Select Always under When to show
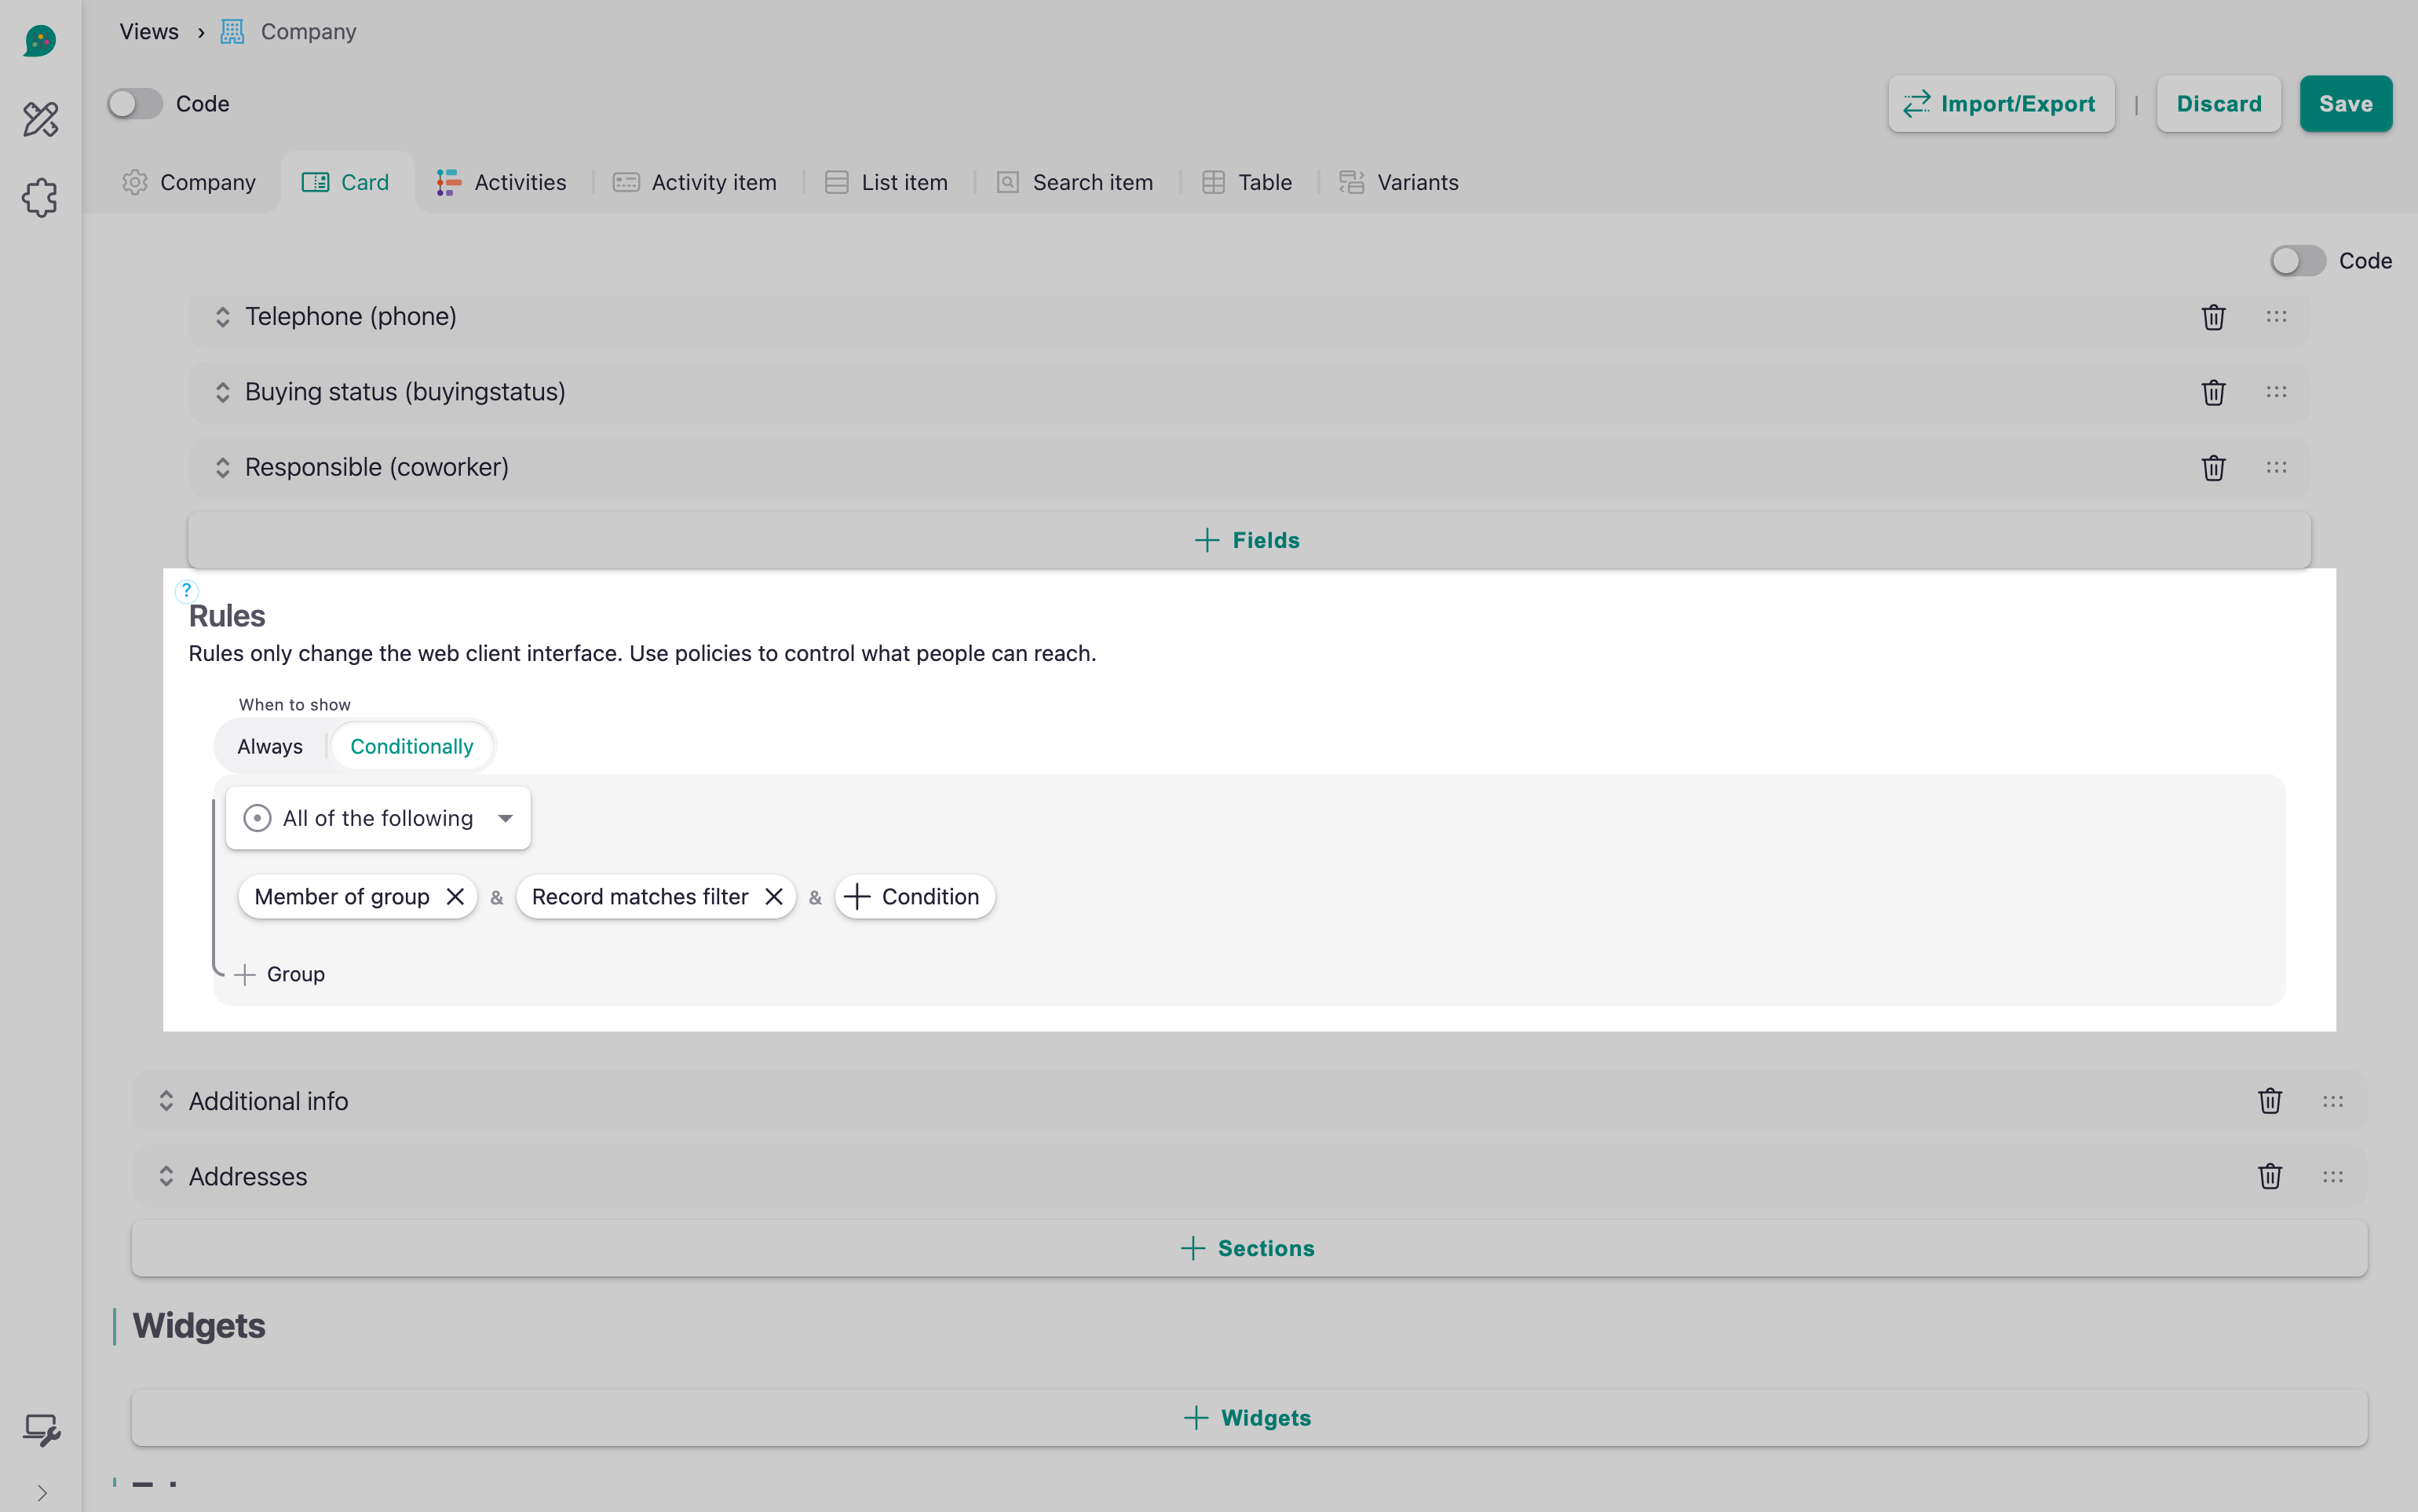The image size is (2418, 1512). point(269,747)
